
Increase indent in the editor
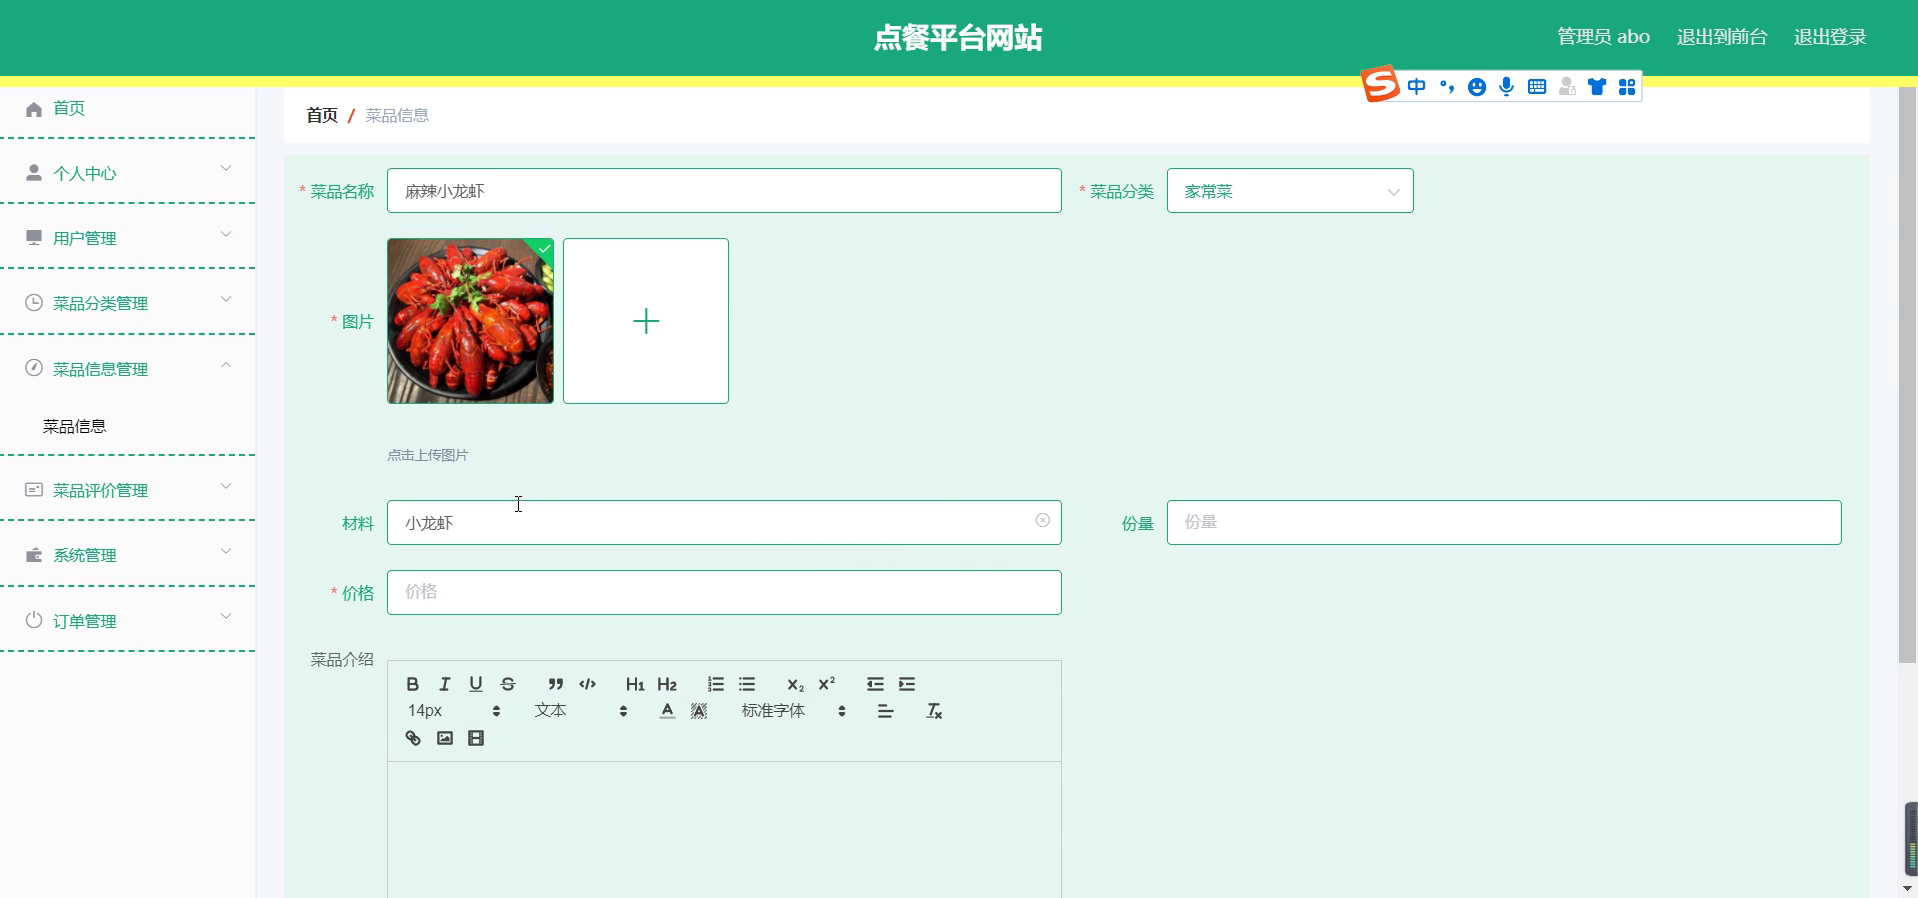pyautogui.click(x=907, y=684)
